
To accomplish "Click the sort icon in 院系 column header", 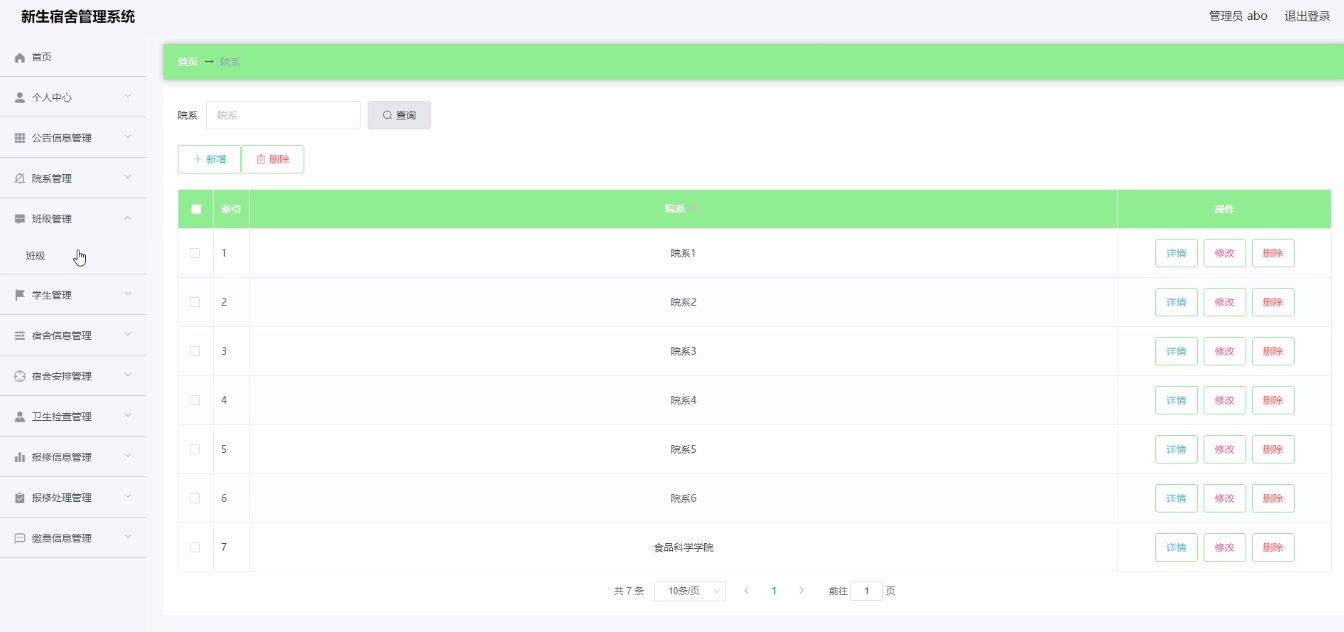I will [x=693, y=209].
